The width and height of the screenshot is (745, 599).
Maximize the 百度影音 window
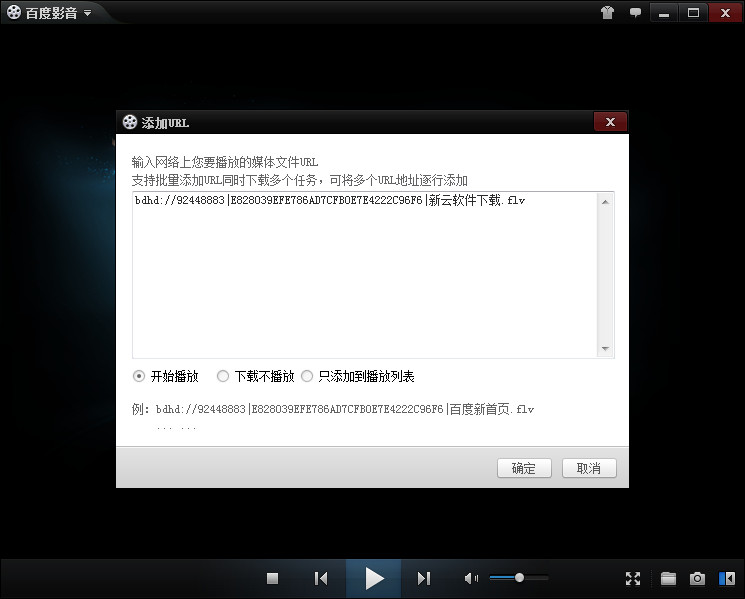pyautogui.click(x=693, y=13)
